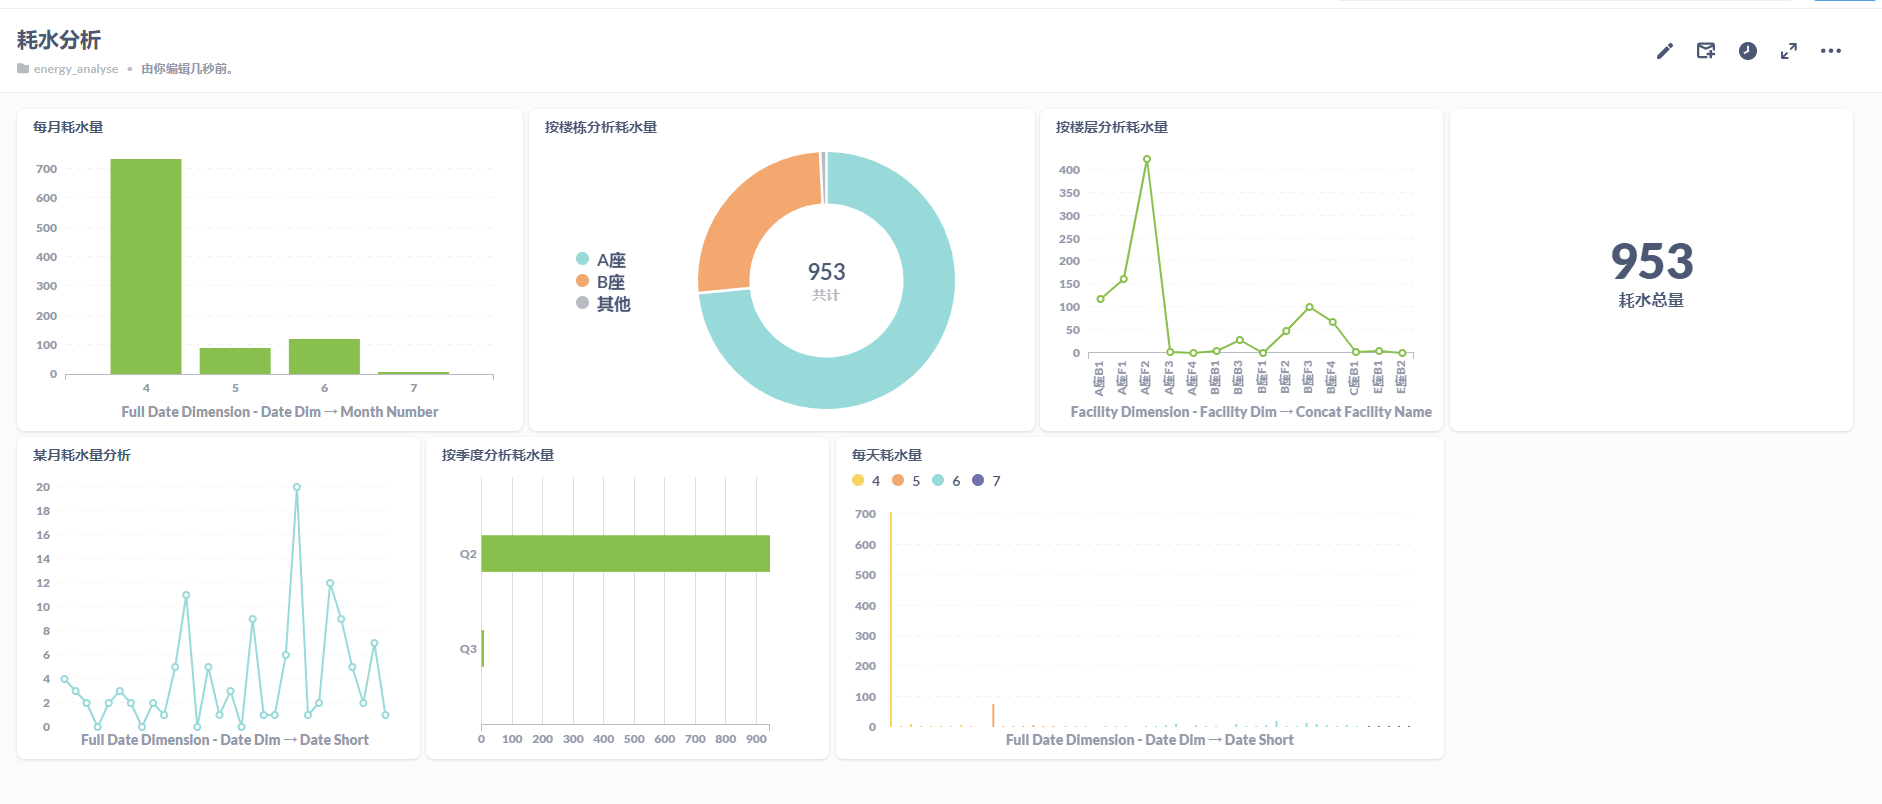Click the energy_analyse folder icon
This screenshot has height=804, width=1882.
point(23,69)
